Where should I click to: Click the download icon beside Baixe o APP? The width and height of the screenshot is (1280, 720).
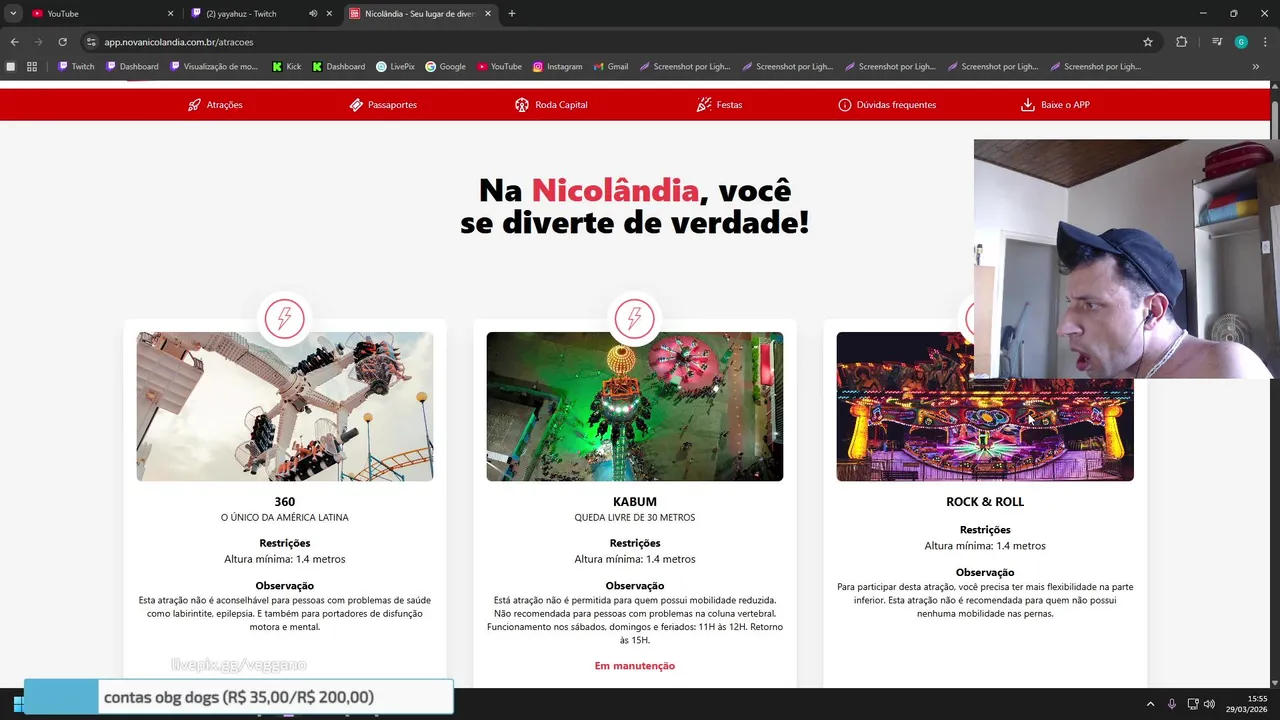tap(1027, 105)
